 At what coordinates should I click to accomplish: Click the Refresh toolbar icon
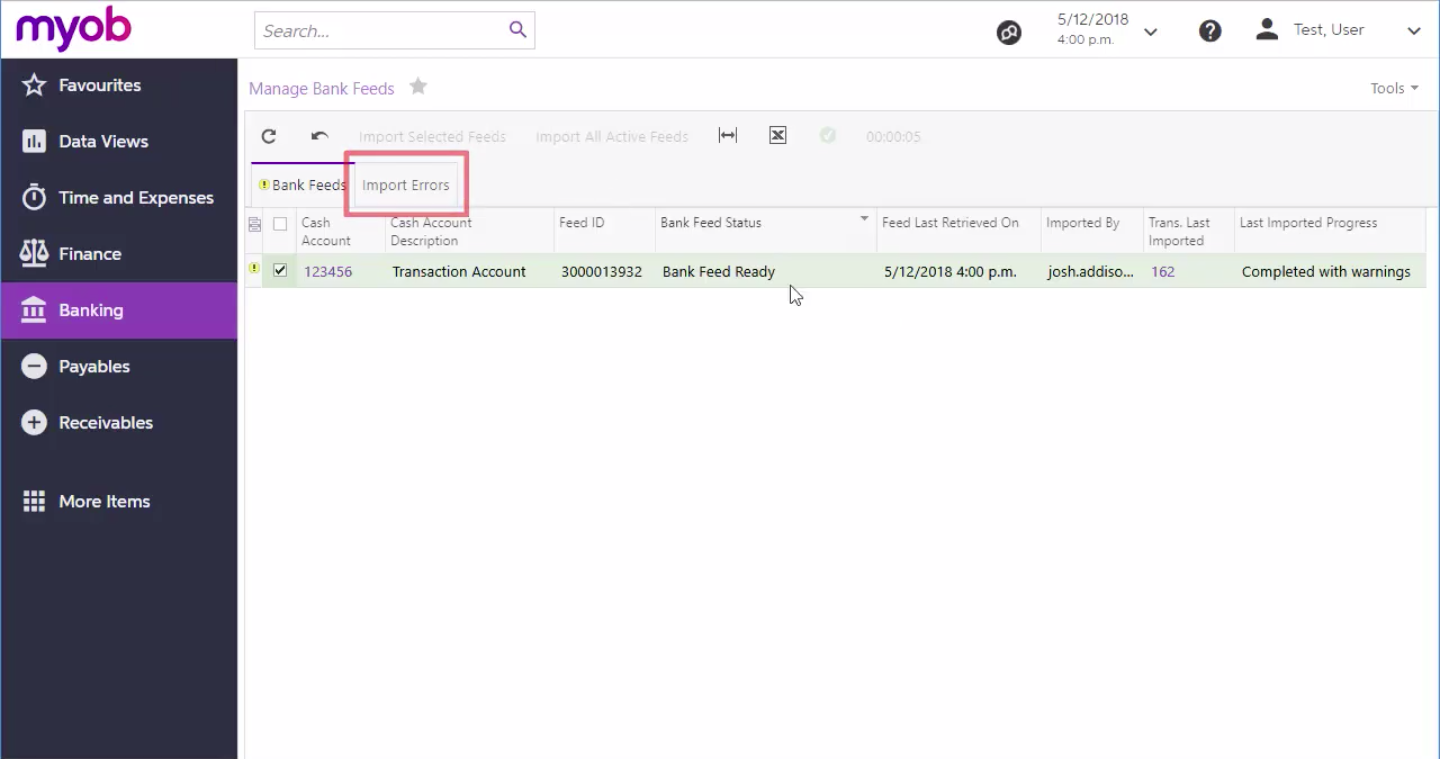point(269,136)
